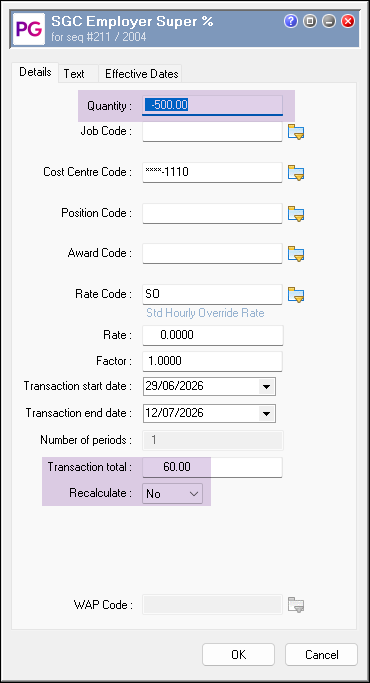Click the Cost Centre Code field ****-1110

(x=212, y=172)
